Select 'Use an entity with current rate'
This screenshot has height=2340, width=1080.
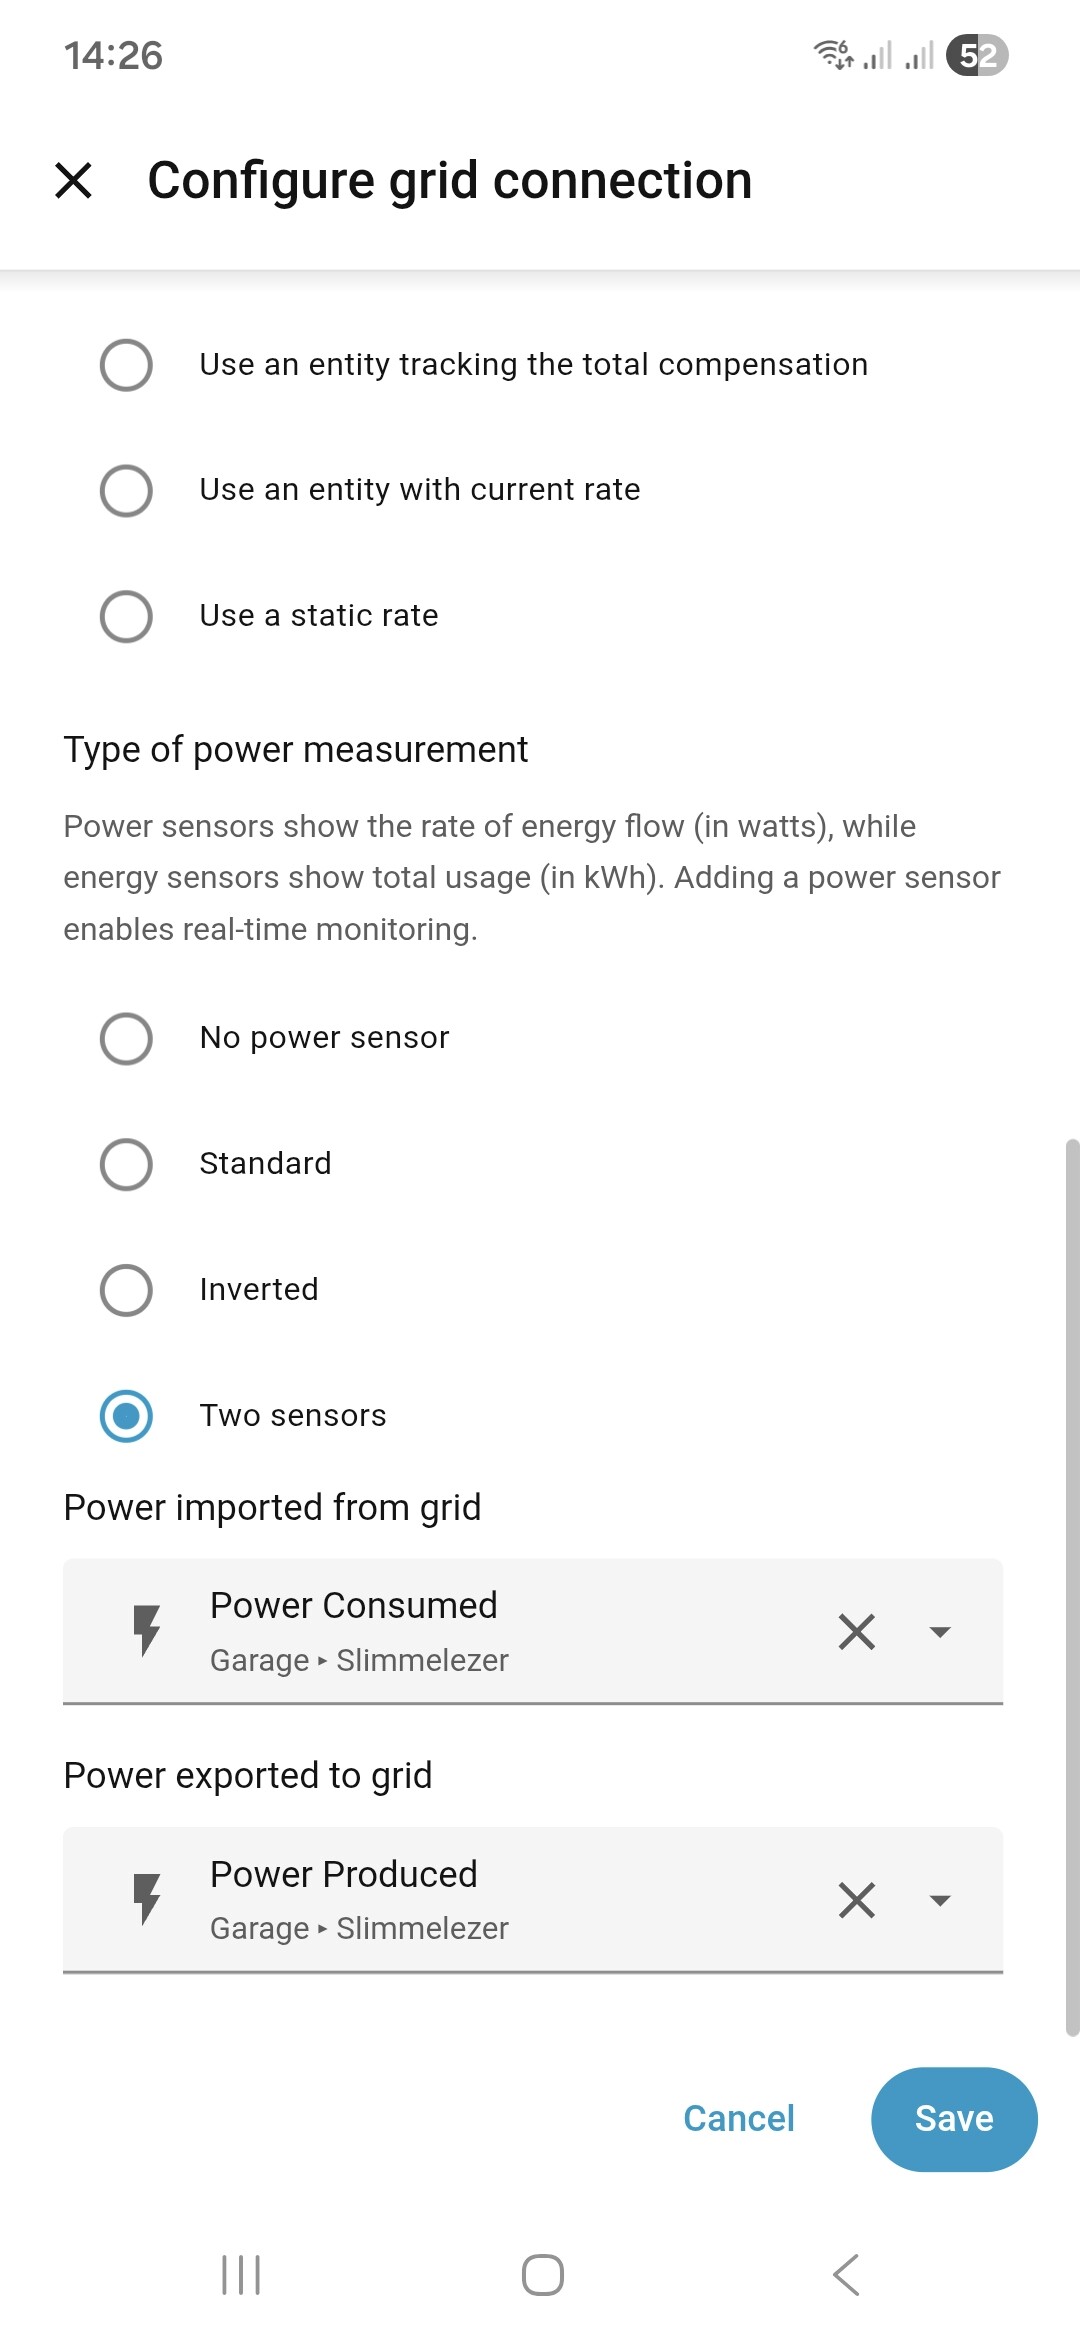126,490
